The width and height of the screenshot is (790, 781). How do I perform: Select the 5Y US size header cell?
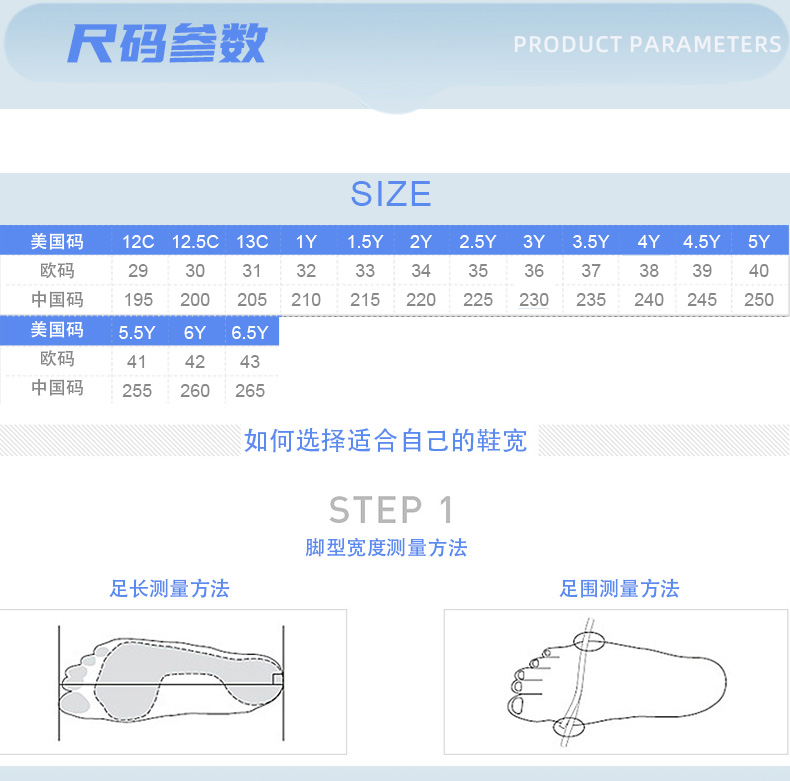759,242
